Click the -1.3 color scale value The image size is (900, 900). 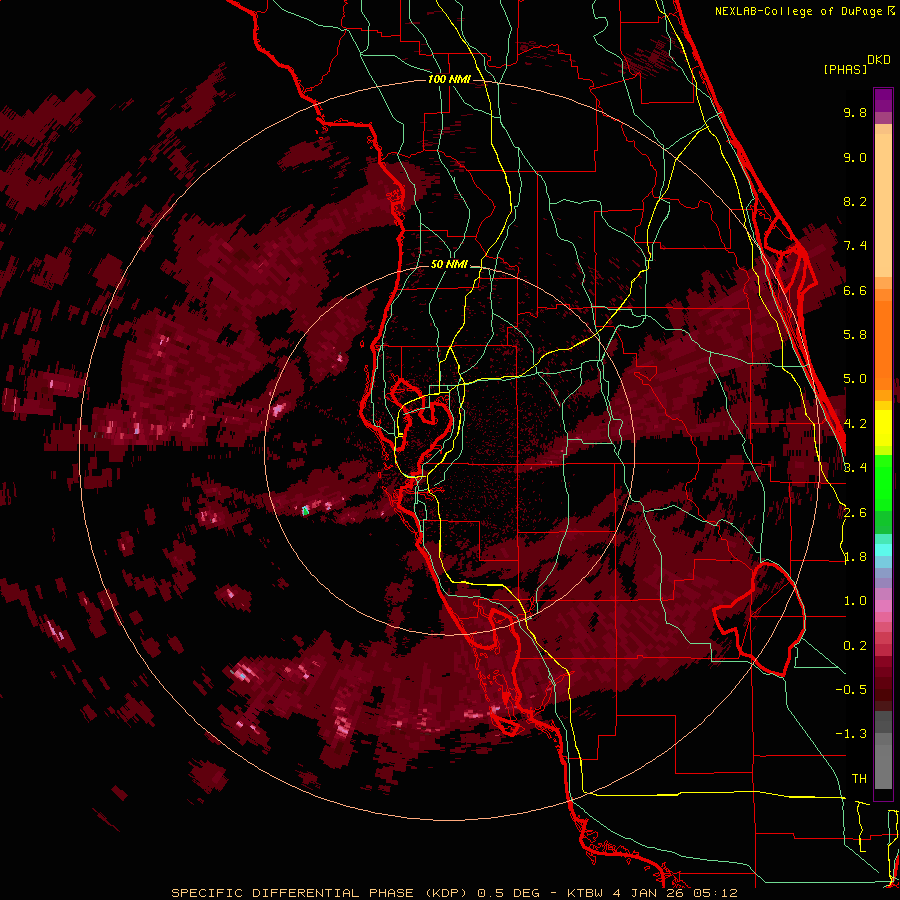click(x=851, y=734)
